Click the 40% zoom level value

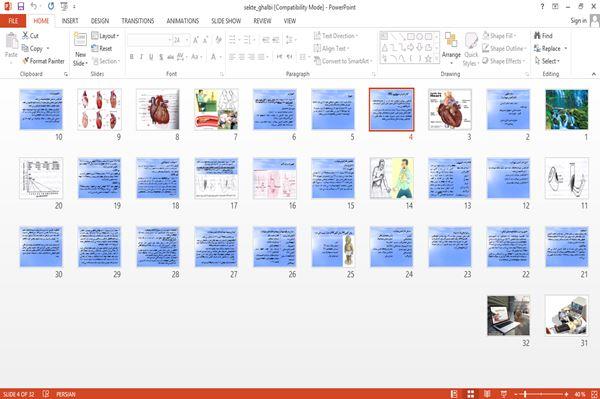tap(579, 394)
